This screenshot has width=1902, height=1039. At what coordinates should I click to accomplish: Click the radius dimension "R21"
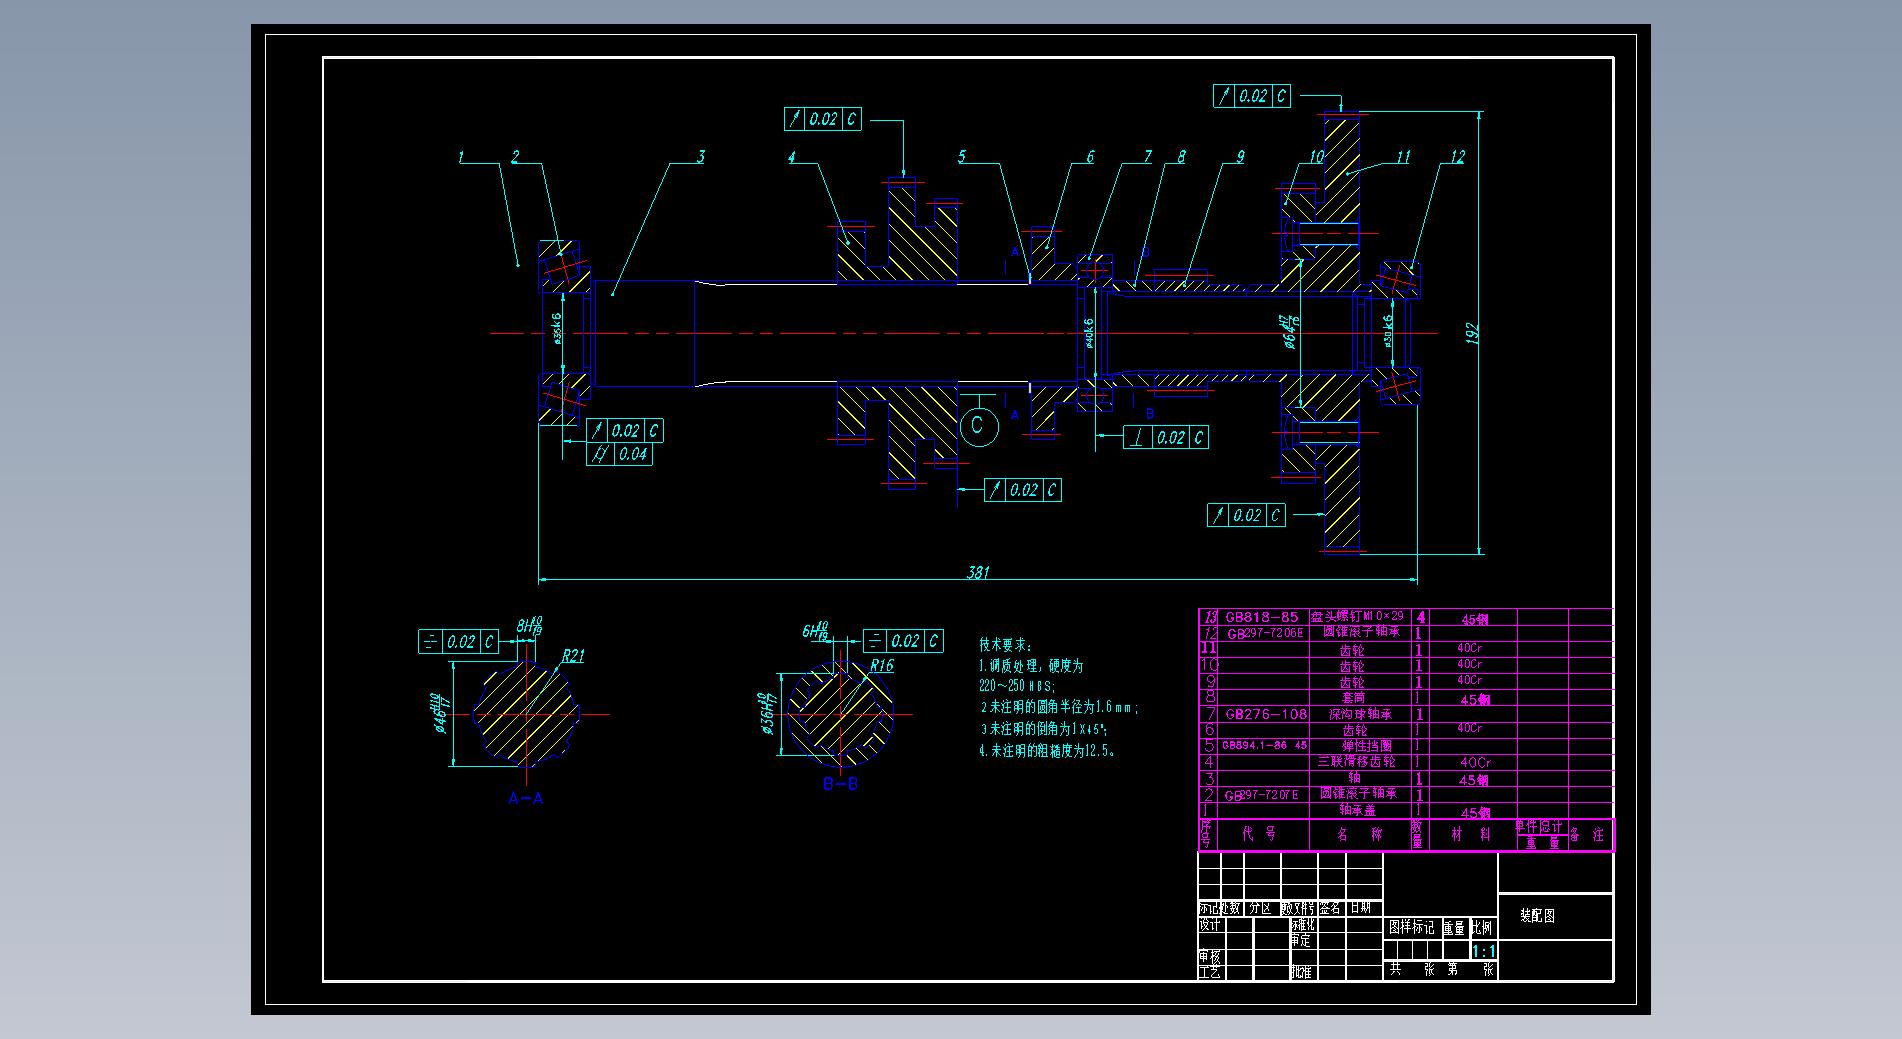tap(573, 656)
